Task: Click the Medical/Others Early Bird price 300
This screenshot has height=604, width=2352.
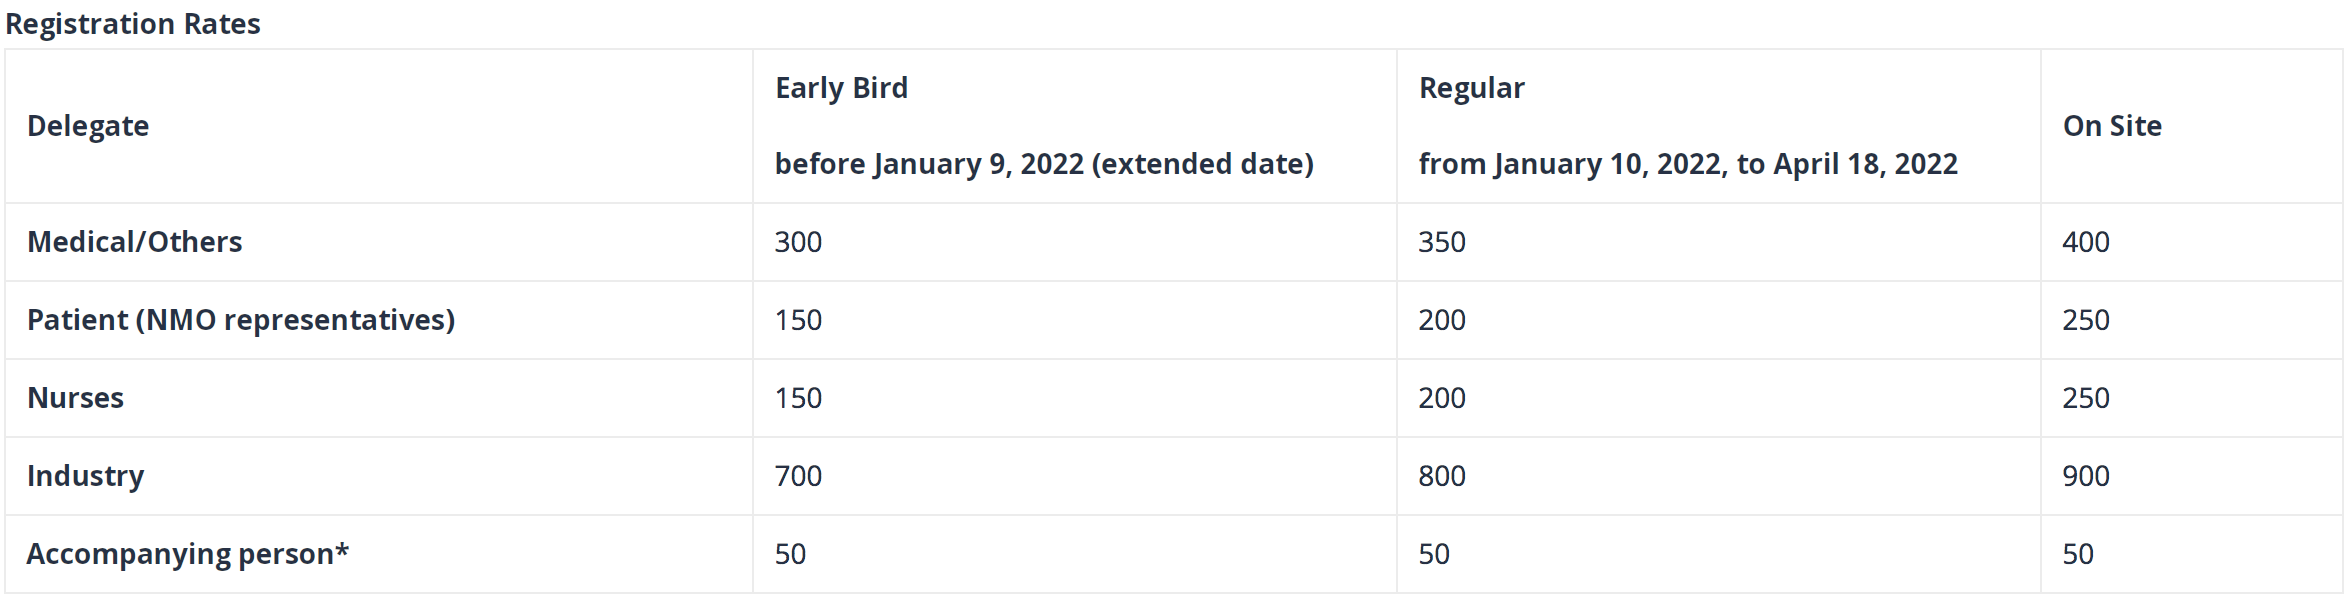Action: [798, 242]
